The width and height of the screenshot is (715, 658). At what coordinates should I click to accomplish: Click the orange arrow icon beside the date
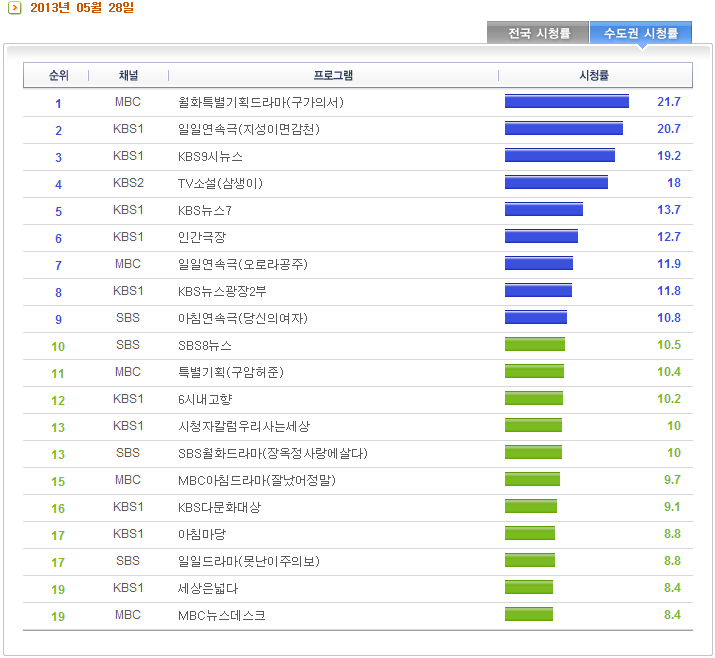15,8
